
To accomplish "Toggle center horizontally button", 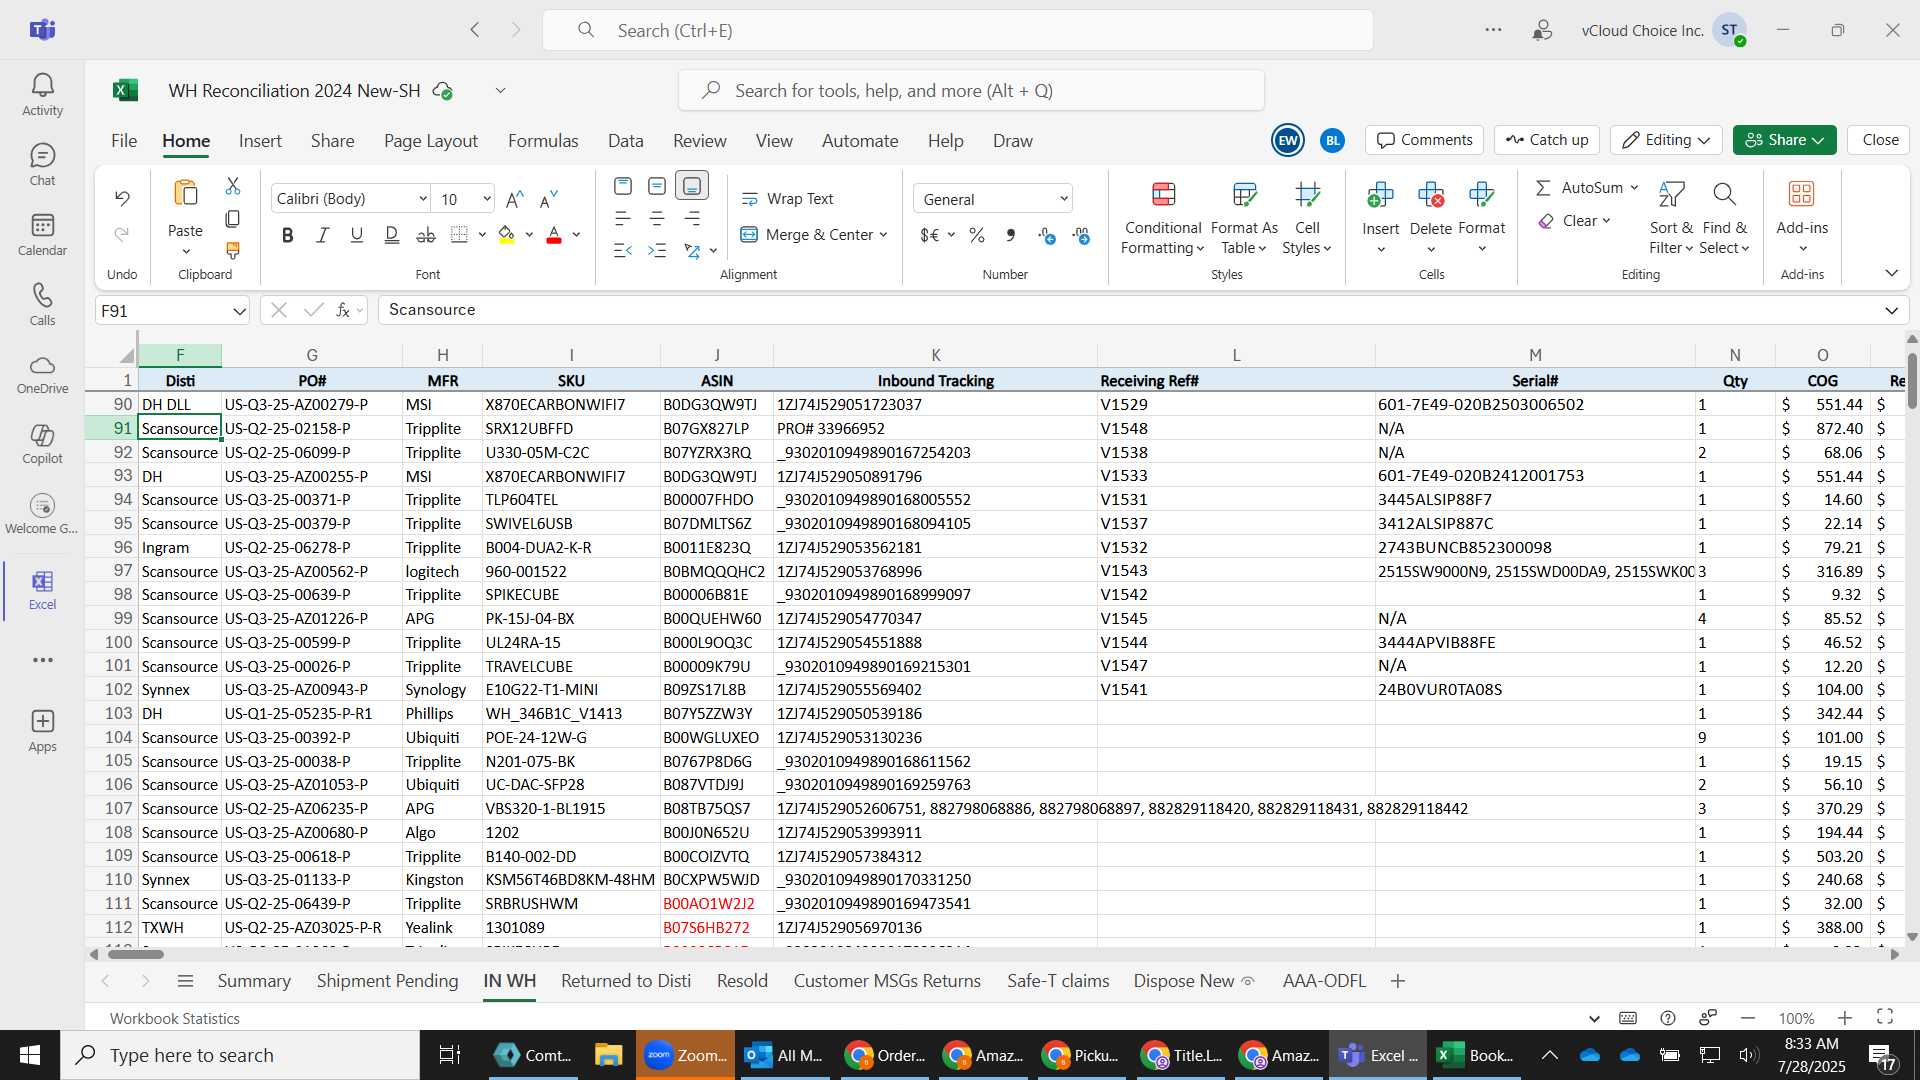I will 657,218.
